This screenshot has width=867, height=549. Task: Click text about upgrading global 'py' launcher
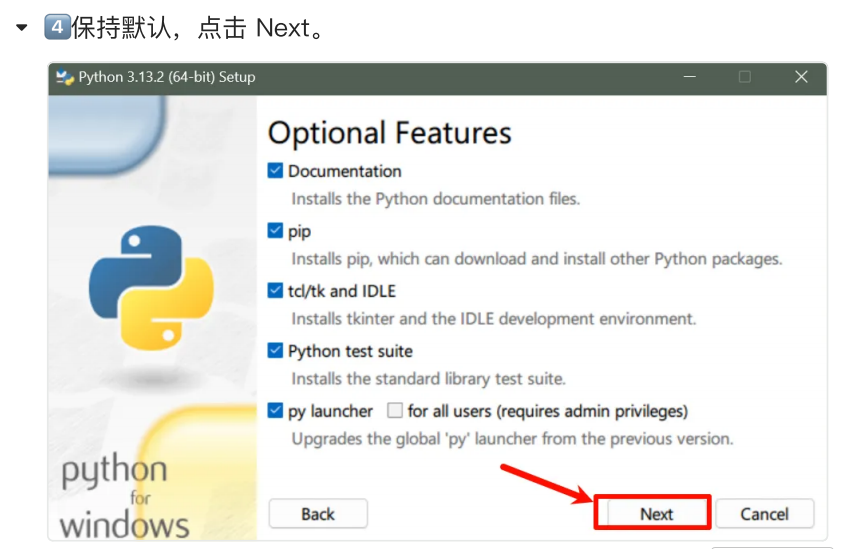pyautogui.click(x=513, y=439)
